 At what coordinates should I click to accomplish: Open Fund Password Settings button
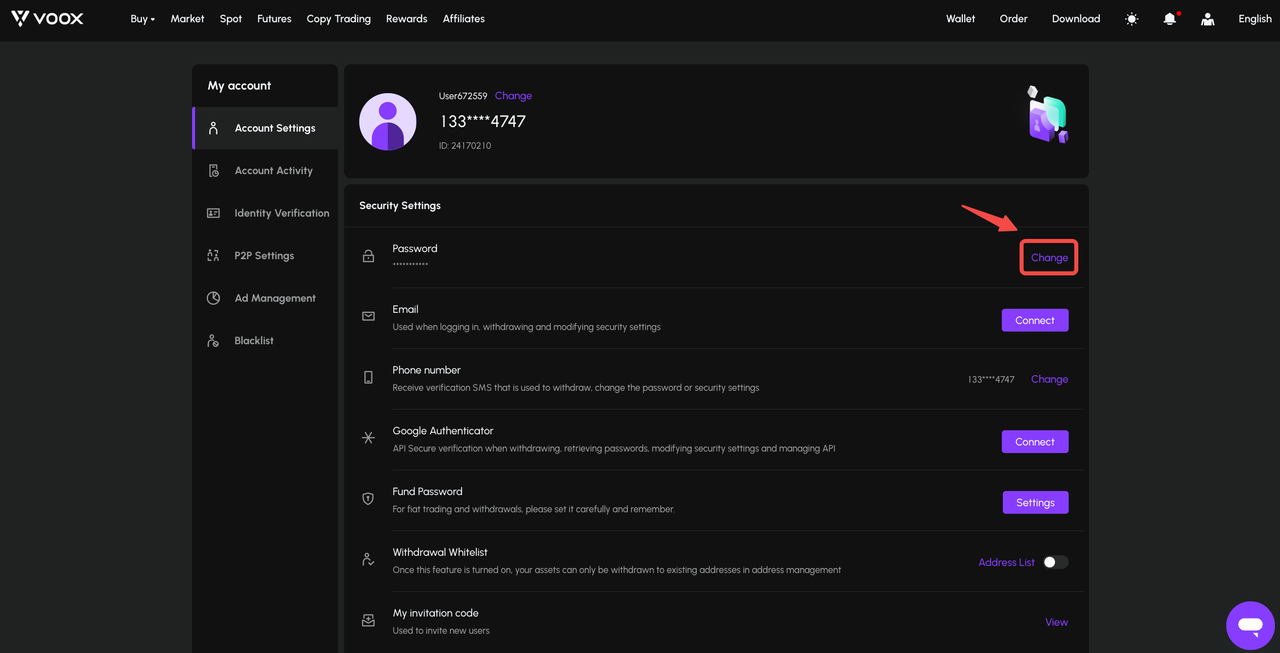click(x=1035, y=503)
